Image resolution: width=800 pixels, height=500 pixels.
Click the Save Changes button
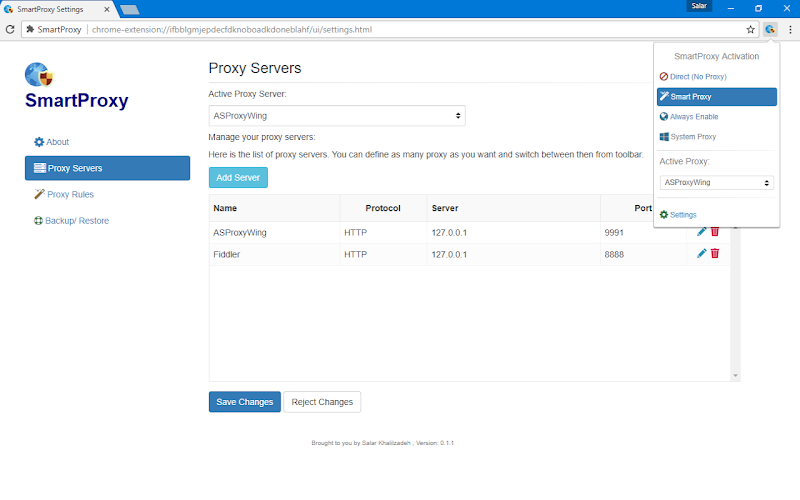point(245,402)
